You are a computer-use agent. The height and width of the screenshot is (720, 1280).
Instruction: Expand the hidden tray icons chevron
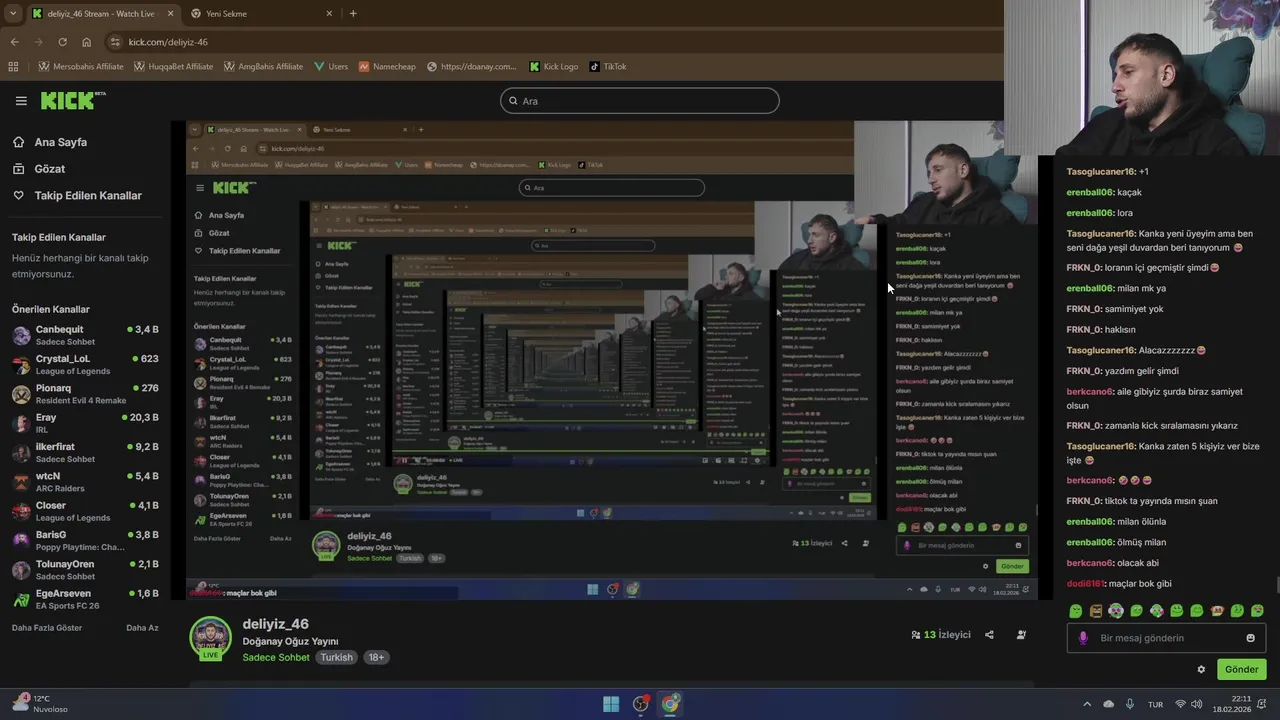[1087, 704]
